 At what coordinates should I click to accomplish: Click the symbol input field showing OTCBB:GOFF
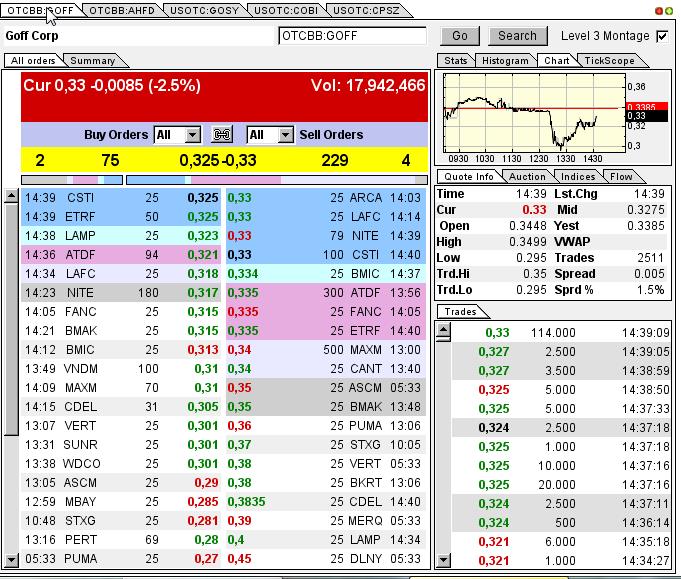point(353,36)
